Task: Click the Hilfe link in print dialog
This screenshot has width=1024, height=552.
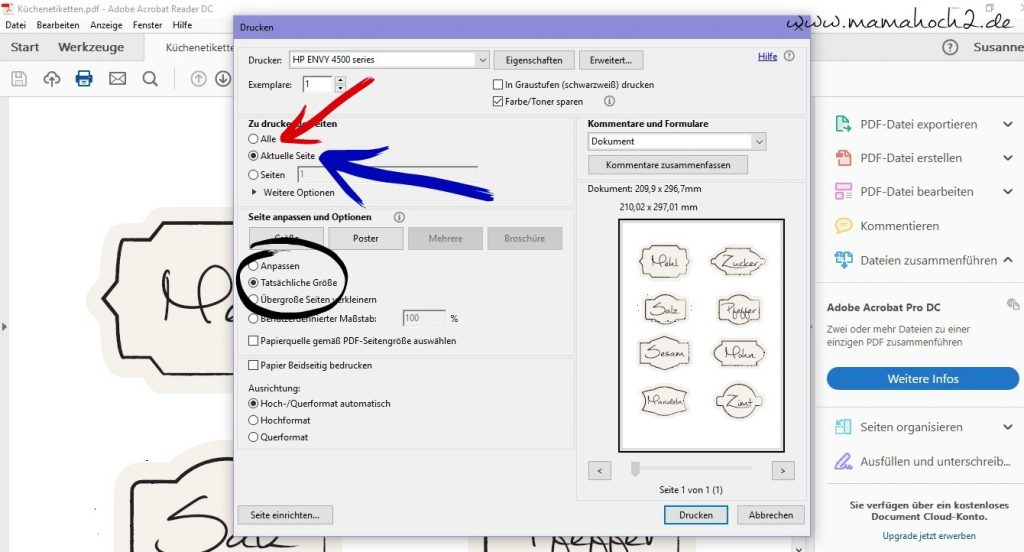Action: point(767,56)
